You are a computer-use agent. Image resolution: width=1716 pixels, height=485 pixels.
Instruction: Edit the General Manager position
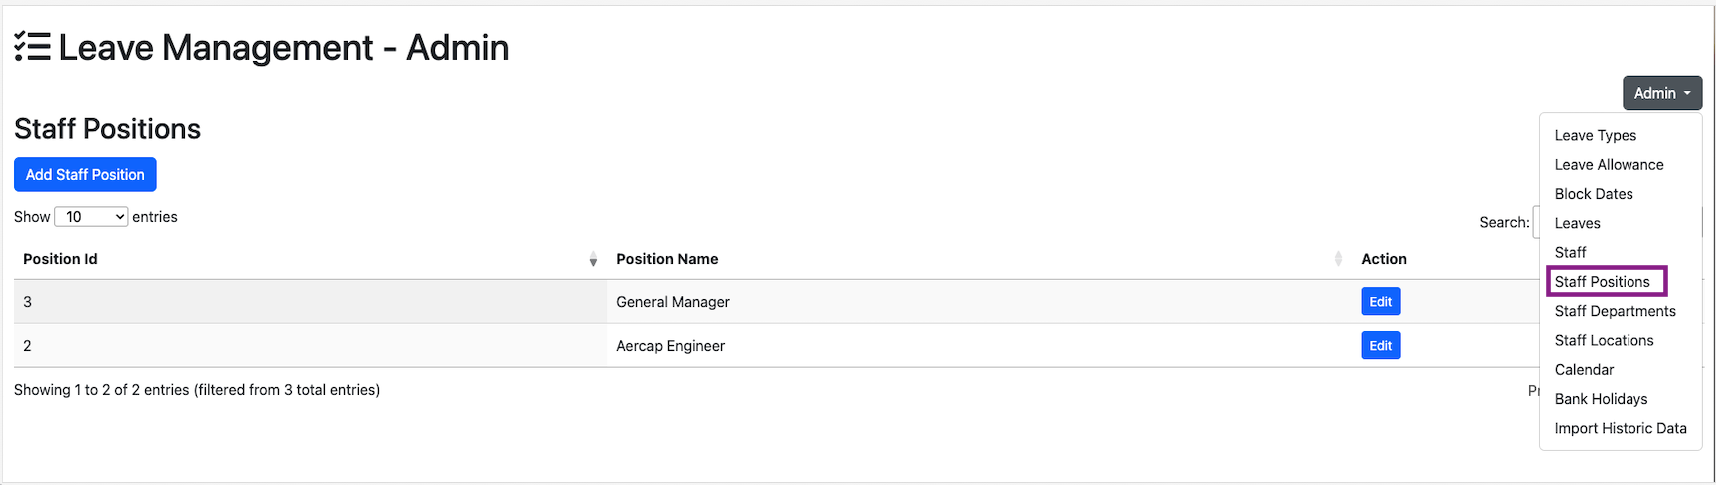(1380, 302)
